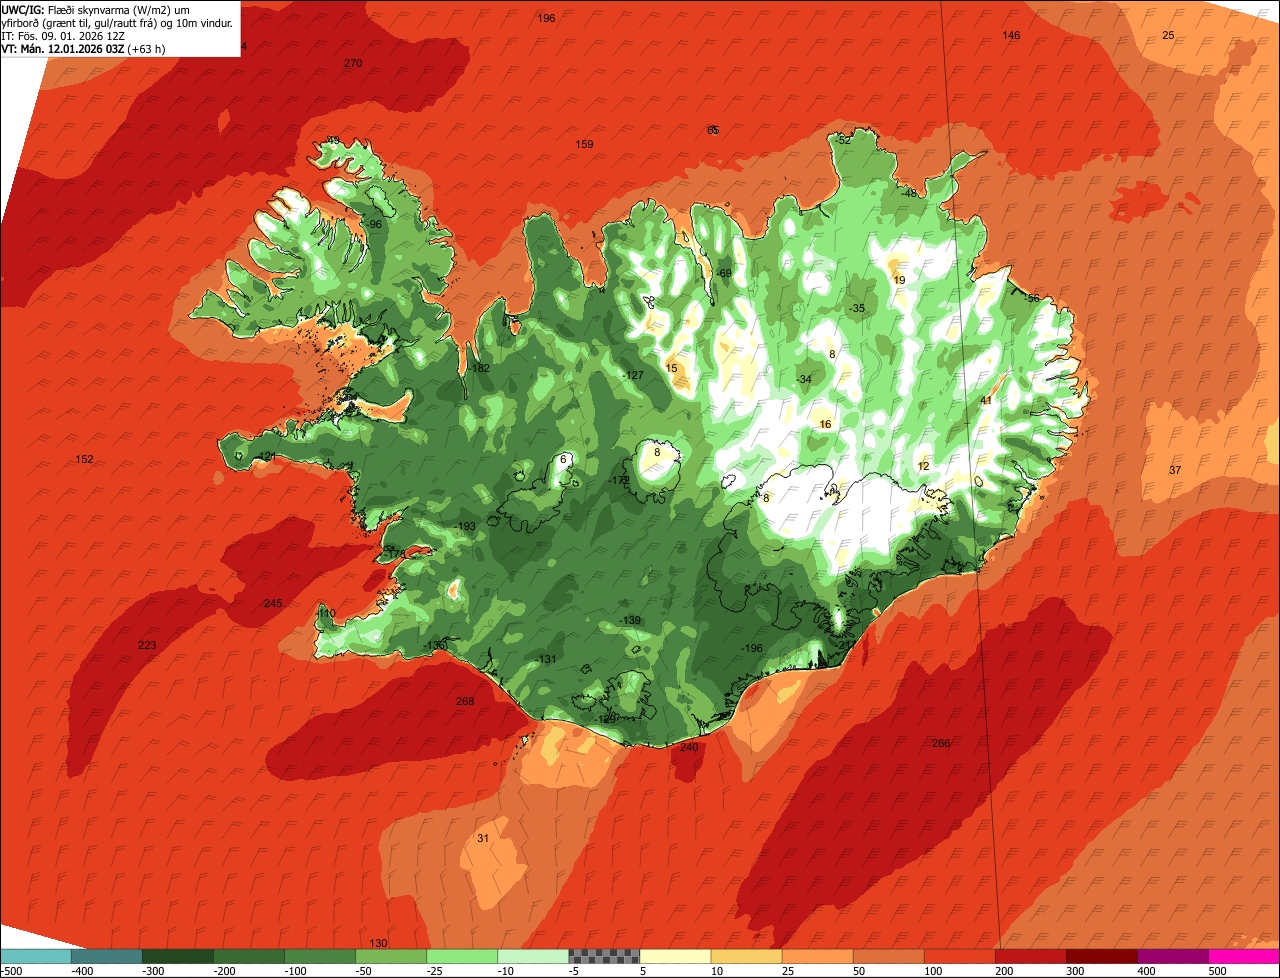This screenshot has height=978, width=1280.
Task: Click the map value '-131' near south coast
Action: pos(546,660)
